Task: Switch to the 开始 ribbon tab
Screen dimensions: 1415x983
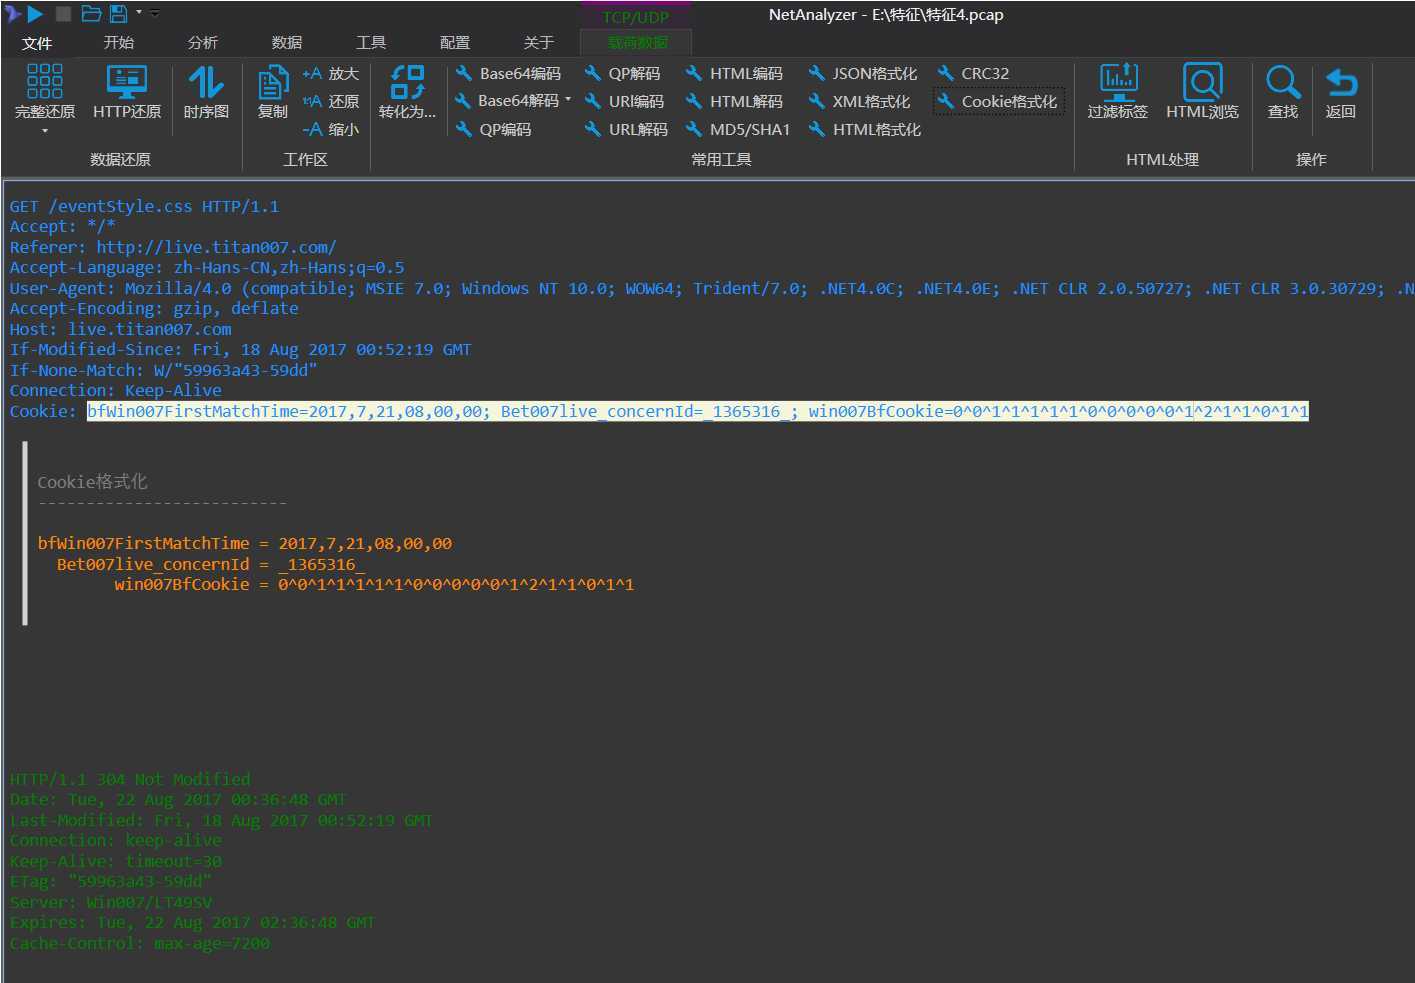Action: 119,42
